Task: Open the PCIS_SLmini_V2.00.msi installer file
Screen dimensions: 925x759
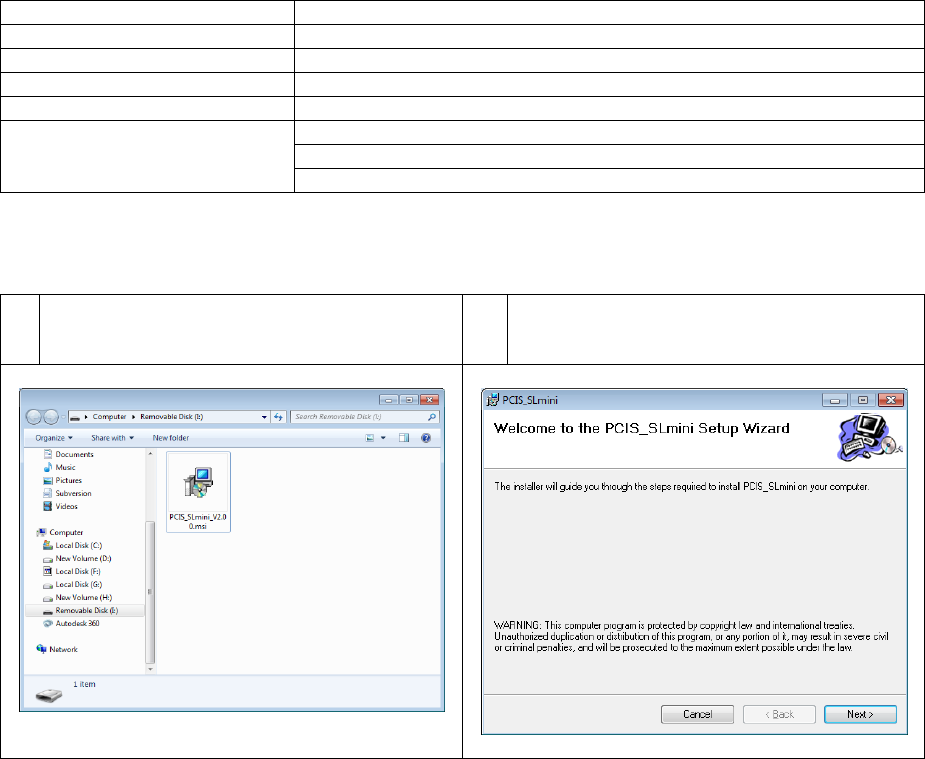Action: tap(198, 492)
